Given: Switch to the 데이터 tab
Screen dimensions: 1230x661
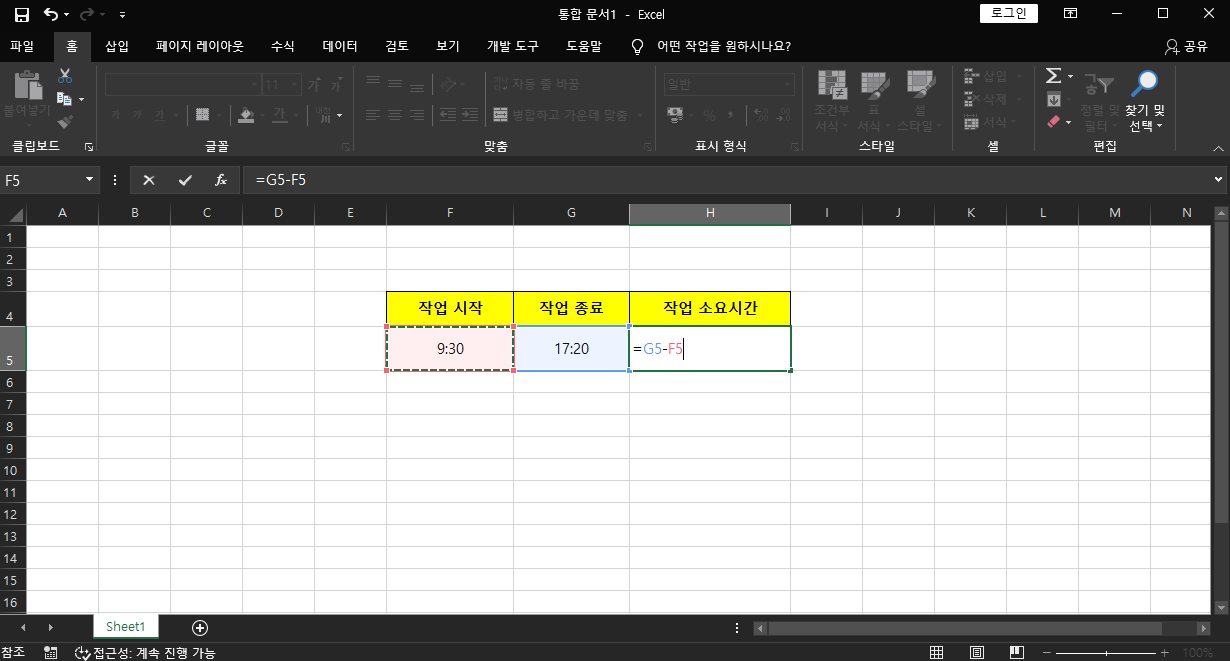Looking at the screenshot, I should click(x=340, y=46).
